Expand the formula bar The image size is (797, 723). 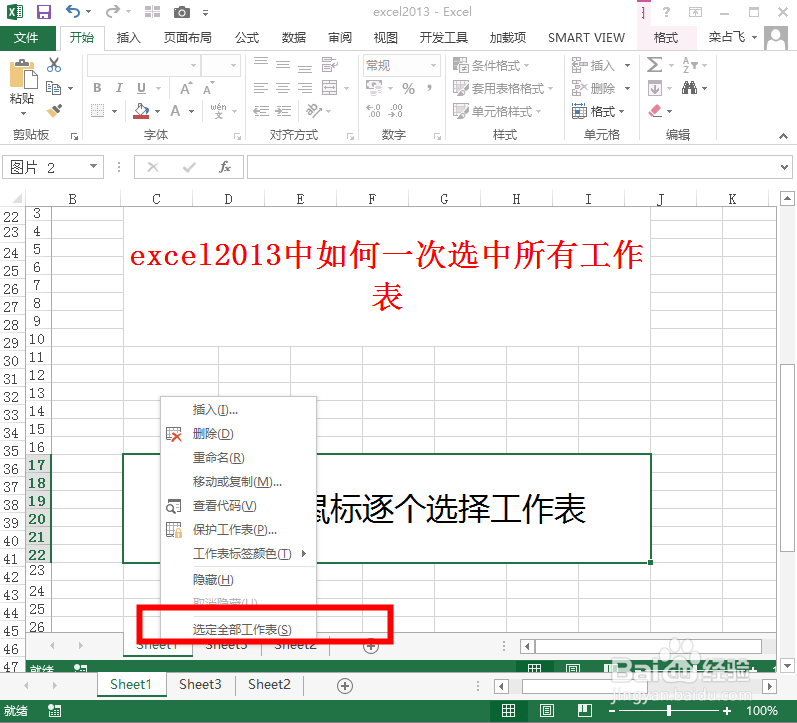(x=784, y=167)
